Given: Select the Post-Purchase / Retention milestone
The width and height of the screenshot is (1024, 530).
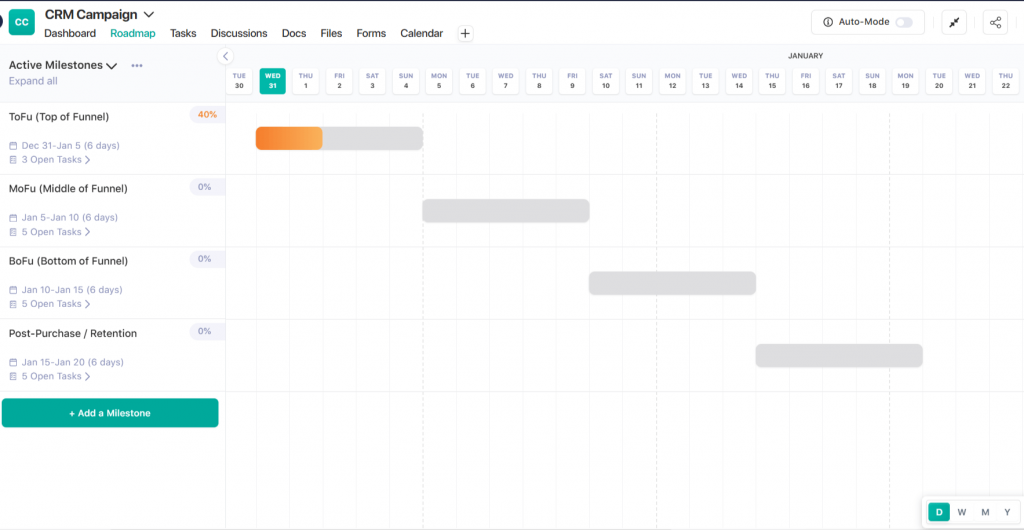Looking at the screenshot, I should [73, 334].
